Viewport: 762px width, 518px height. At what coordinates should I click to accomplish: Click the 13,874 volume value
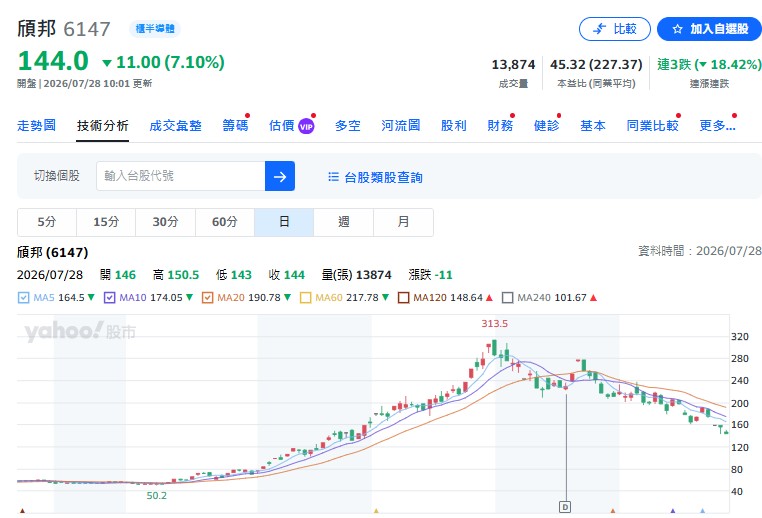pyautogui.click(x=513, y=65)
